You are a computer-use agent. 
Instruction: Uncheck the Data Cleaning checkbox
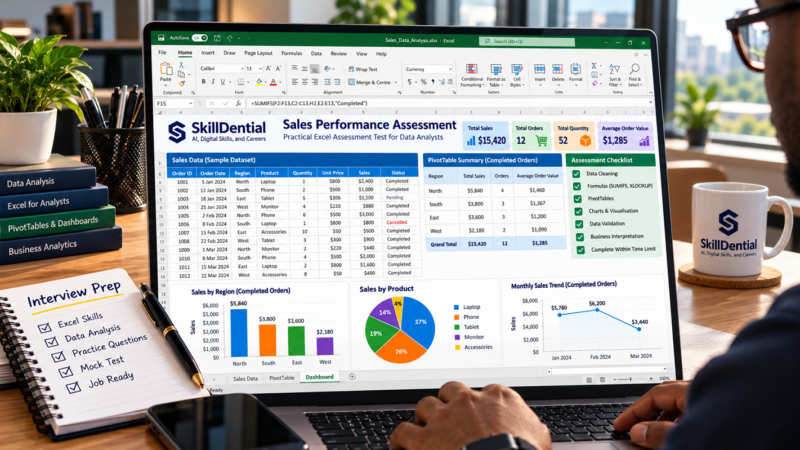tap(576, 174)
